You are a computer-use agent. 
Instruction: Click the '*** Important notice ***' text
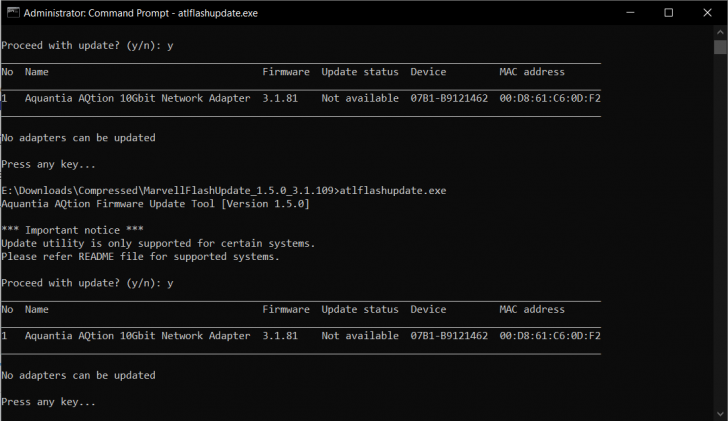click(72, 230)
